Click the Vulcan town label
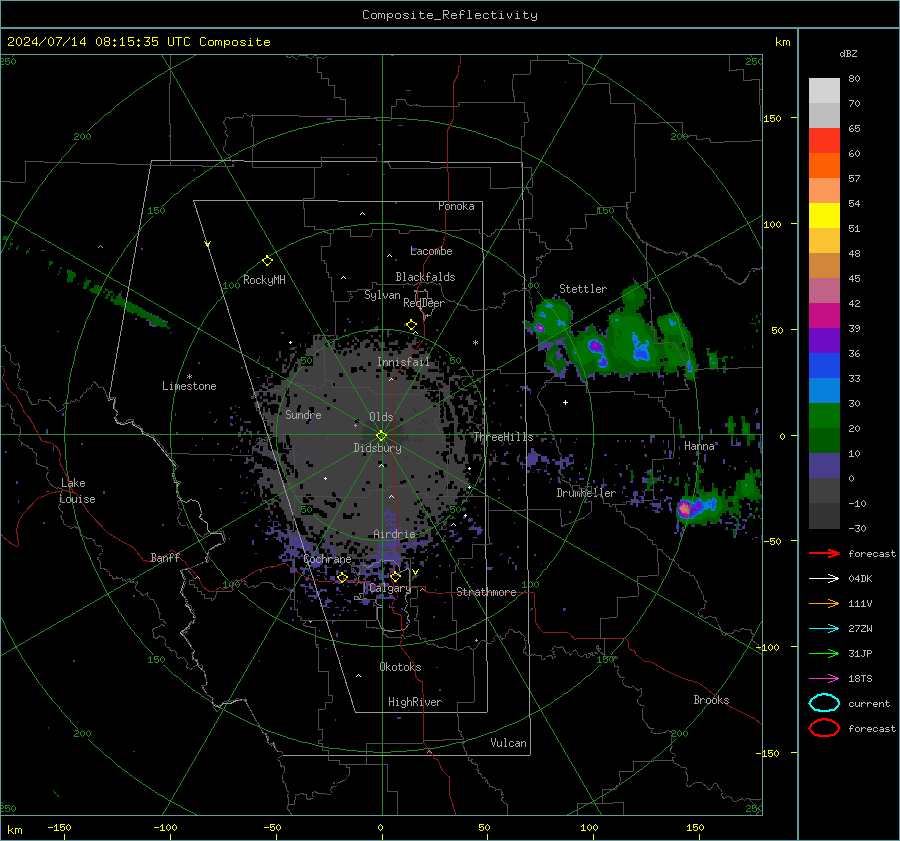The image size is (900, 841). click(508, 743)
